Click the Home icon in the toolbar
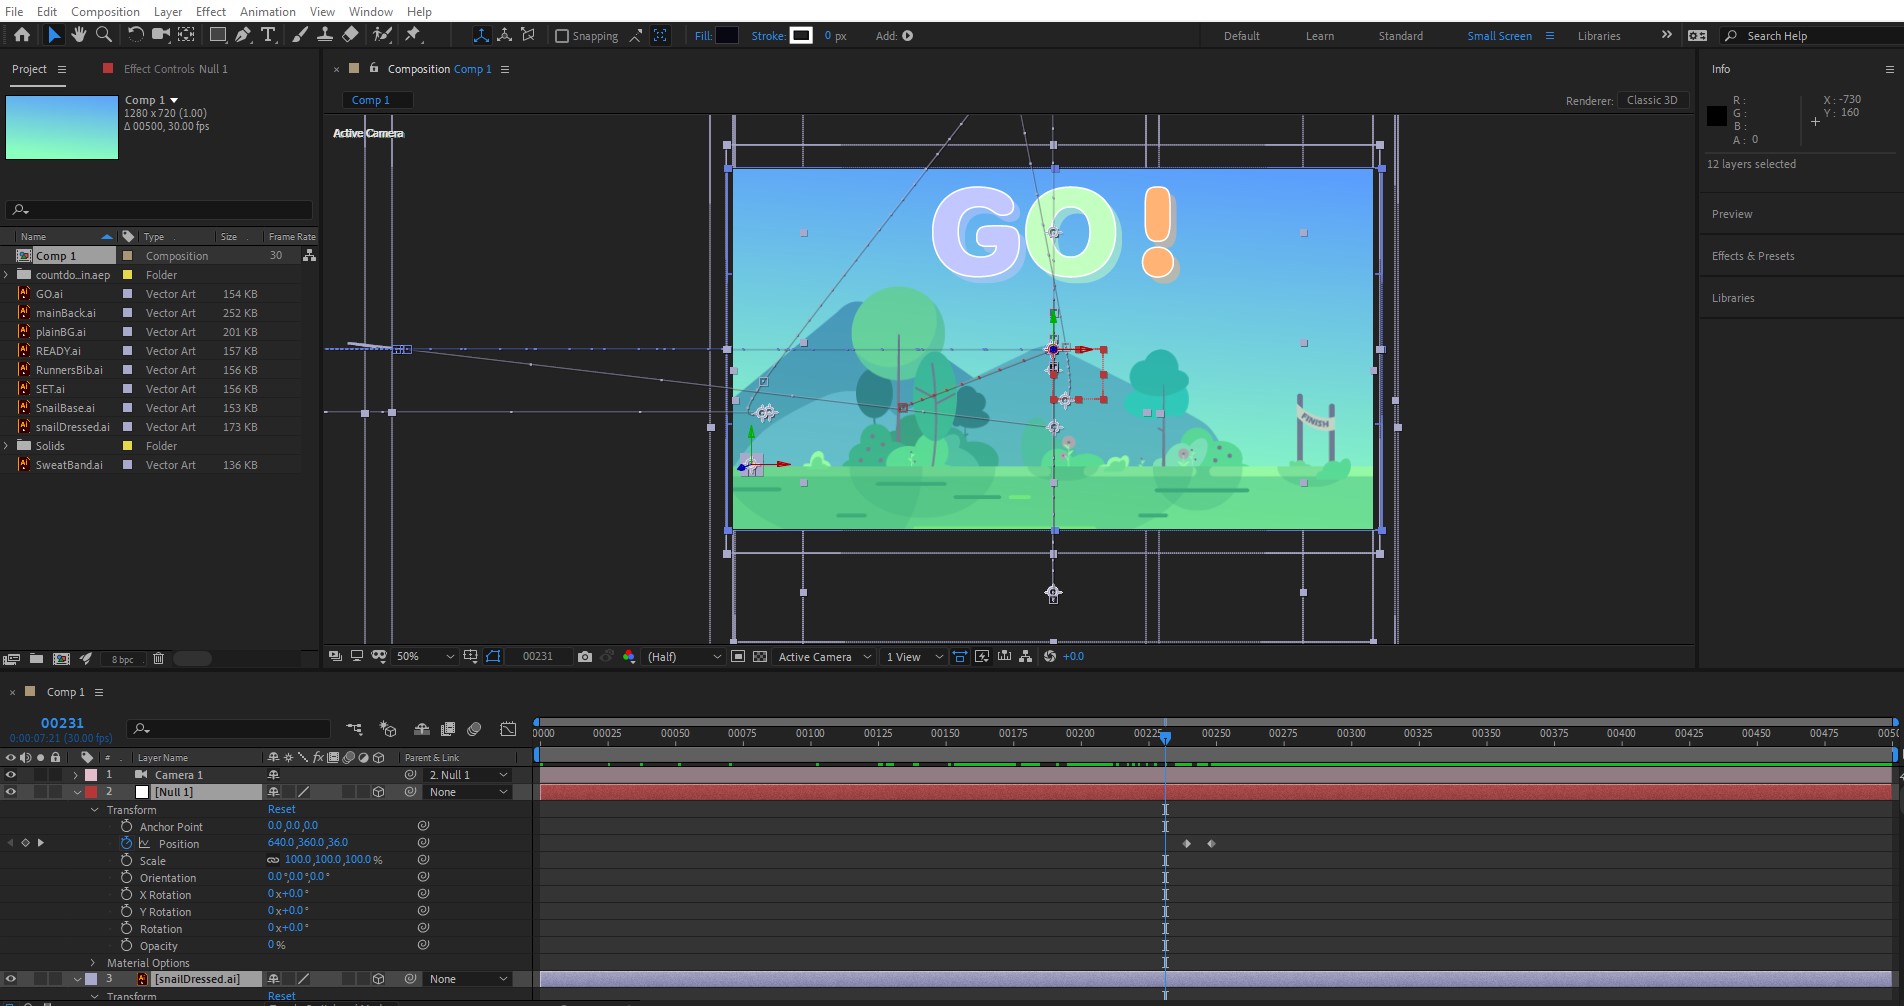Image resolution: width=1904 pixels, height=1006 pixels. point(22,35)
